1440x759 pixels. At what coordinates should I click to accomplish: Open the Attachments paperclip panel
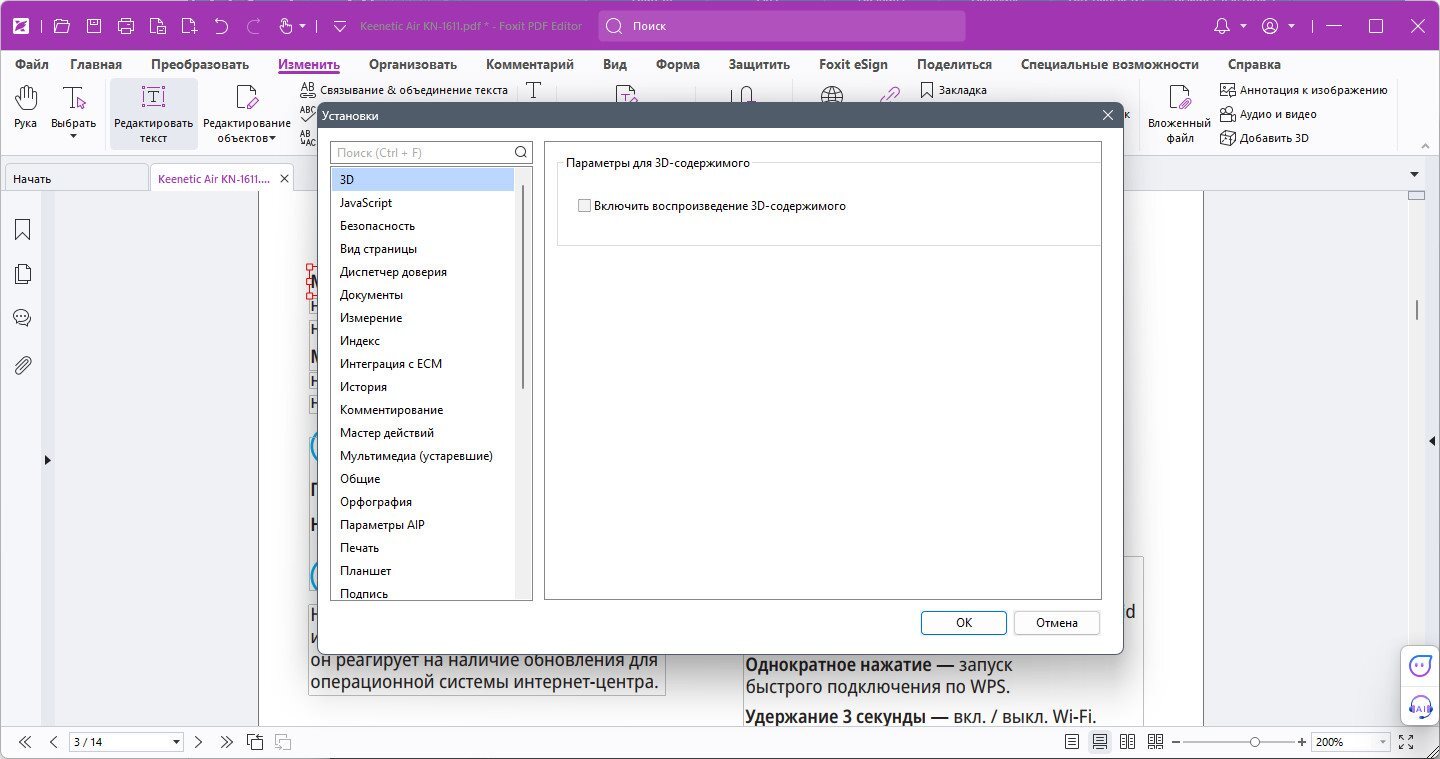[22, 365]
